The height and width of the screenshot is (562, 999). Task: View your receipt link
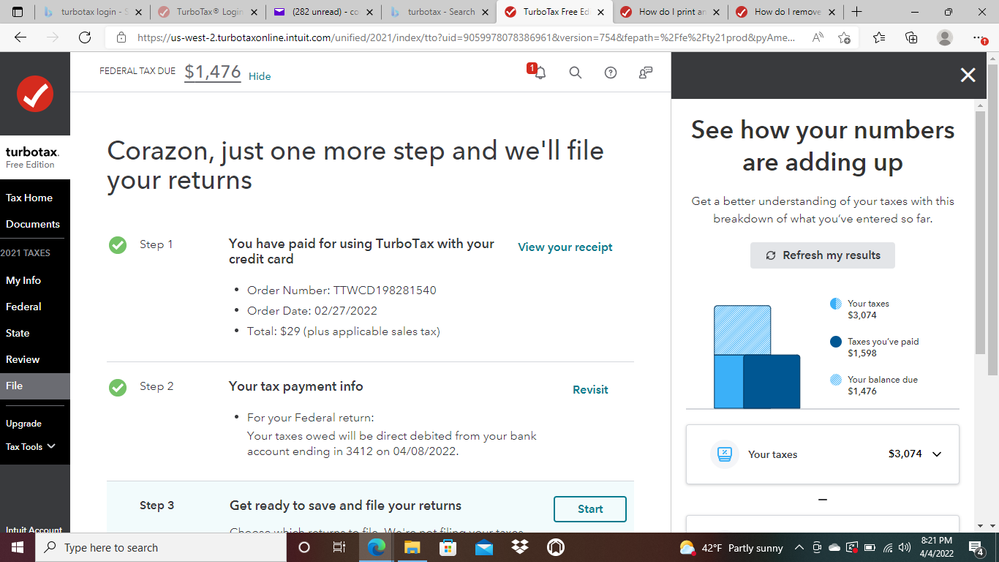[x=564, y=247]
